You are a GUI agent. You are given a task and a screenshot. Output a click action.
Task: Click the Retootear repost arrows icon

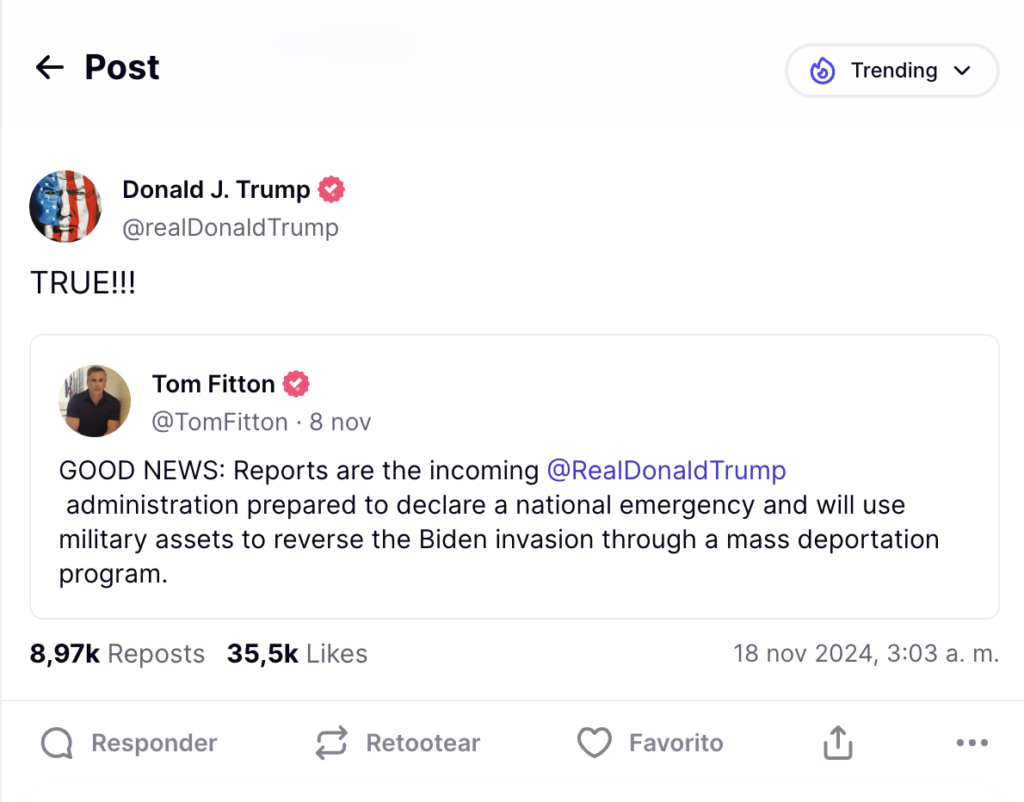(x=331, y=743)
